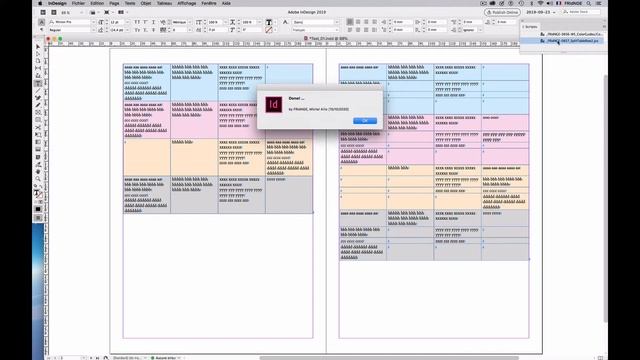Select the Scissors tool

(38, 127)
